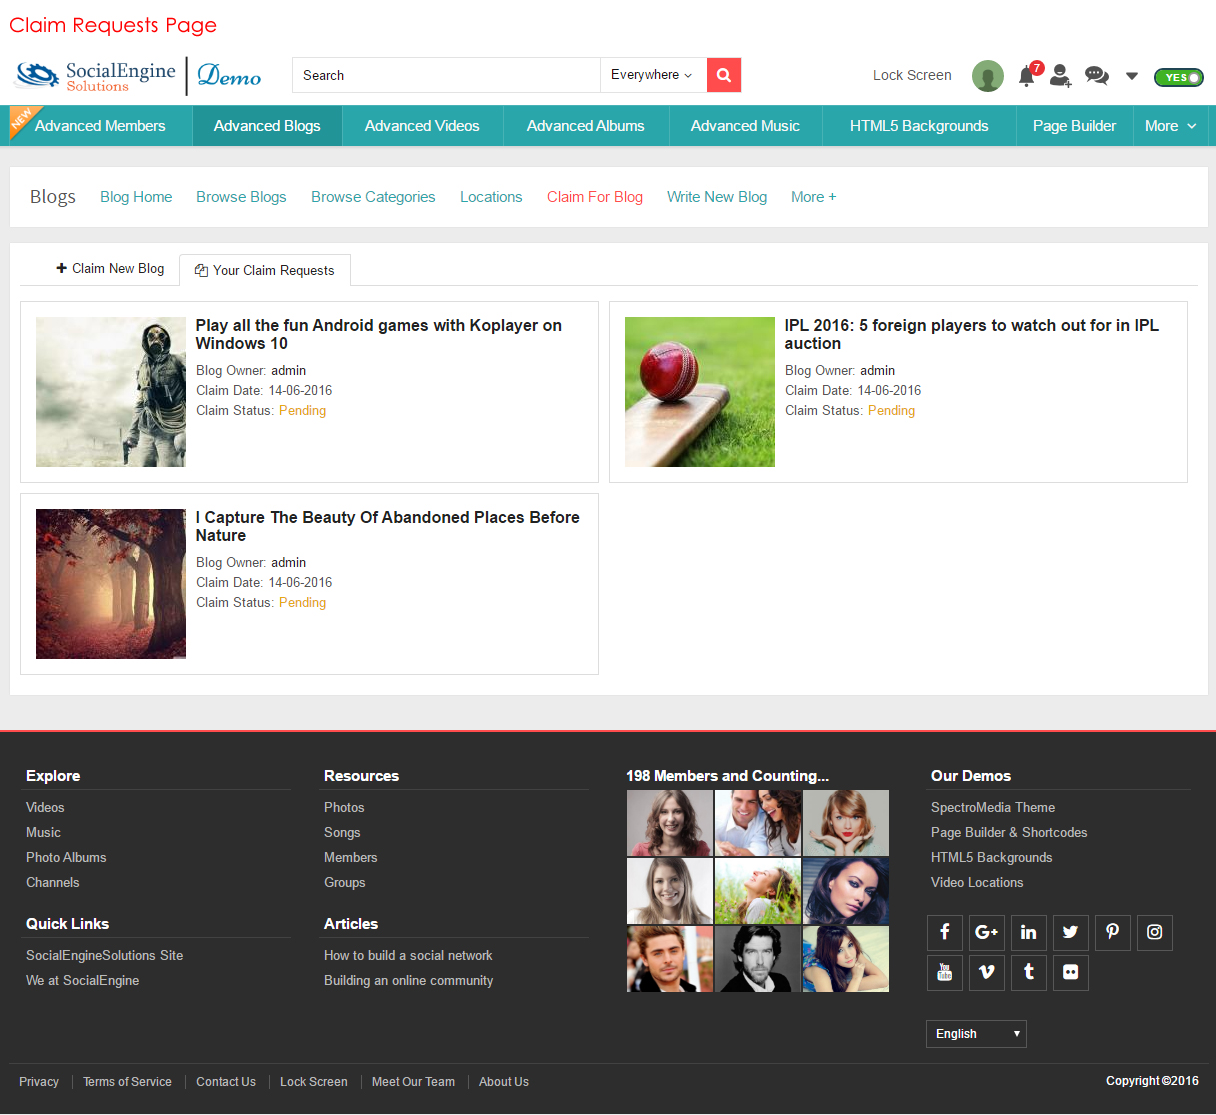Select Advanced Videos in the navigation bar

[422, 126]
